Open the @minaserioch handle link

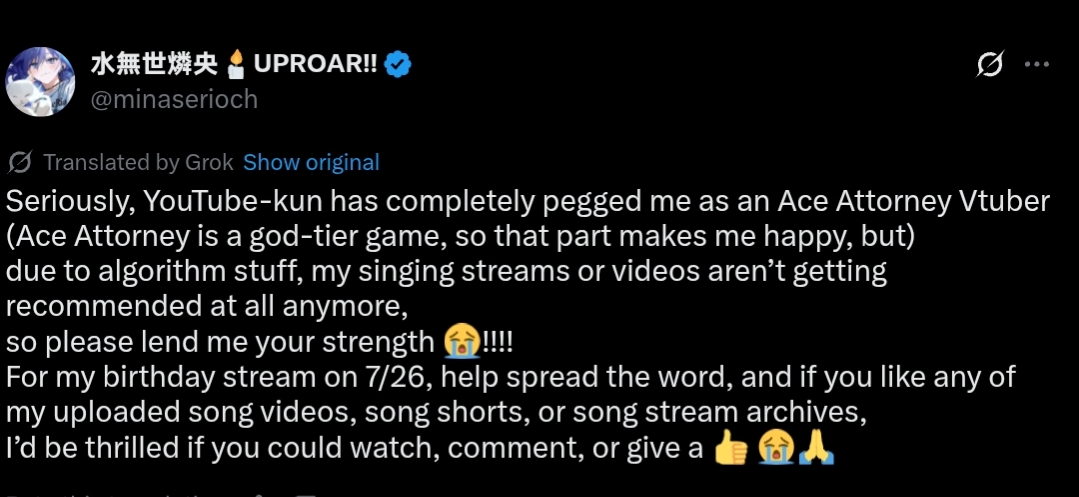[x=175, y=99]
